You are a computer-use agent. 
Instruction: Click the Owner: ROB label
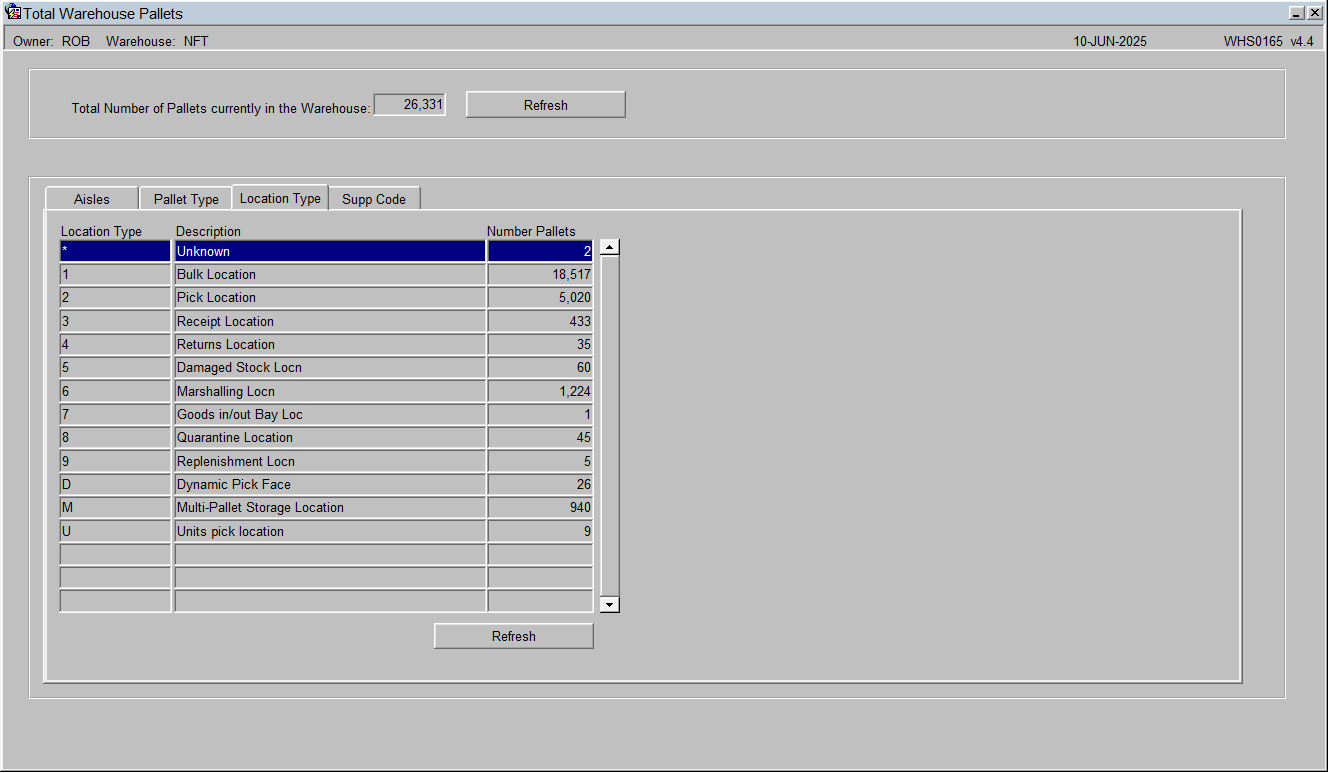(51, 41)
